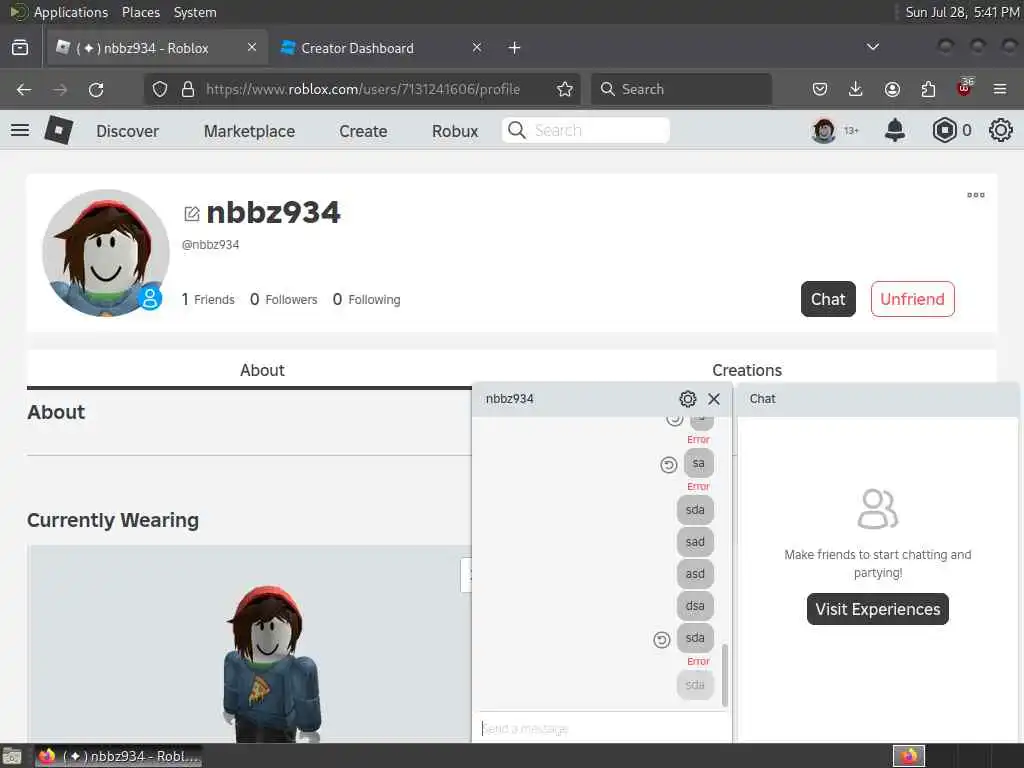The image size is (1024, 768).
Task: Click the URL address bar
Action: click(362, 89)
